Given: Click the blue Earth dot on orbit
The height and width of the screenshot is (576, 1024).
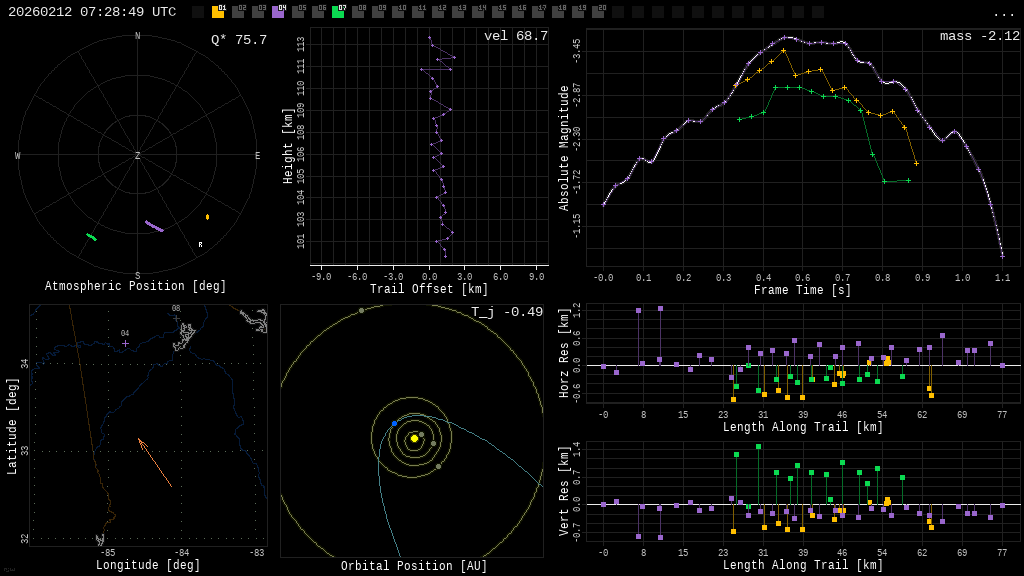Looking at the screenshot, I should tap(394, 424).
